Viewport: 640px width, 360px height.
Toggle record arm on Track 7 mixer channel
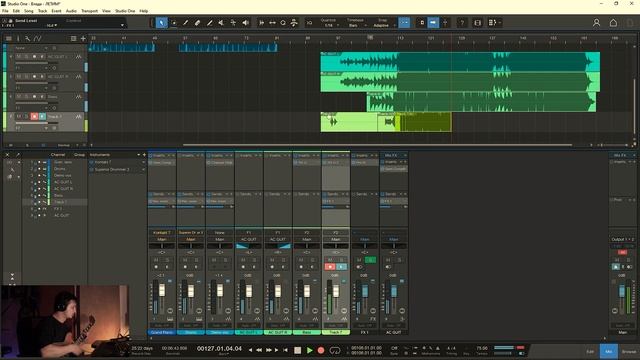[330, 267]
